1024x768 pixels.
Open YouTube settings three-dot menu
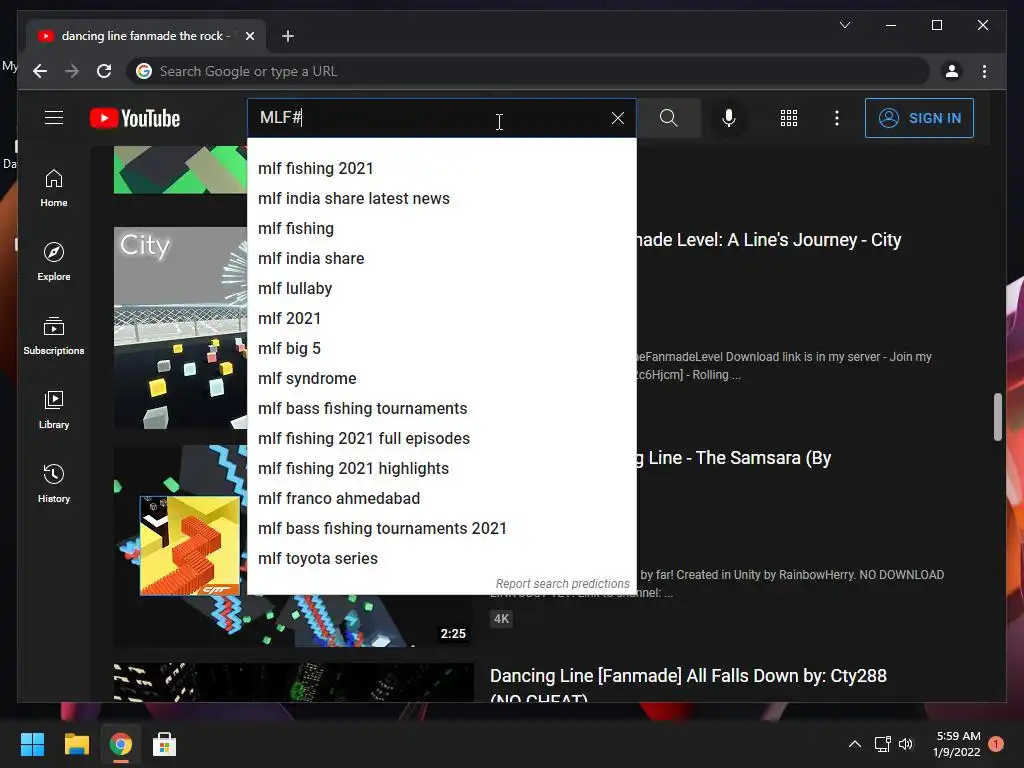click(837, 118)
